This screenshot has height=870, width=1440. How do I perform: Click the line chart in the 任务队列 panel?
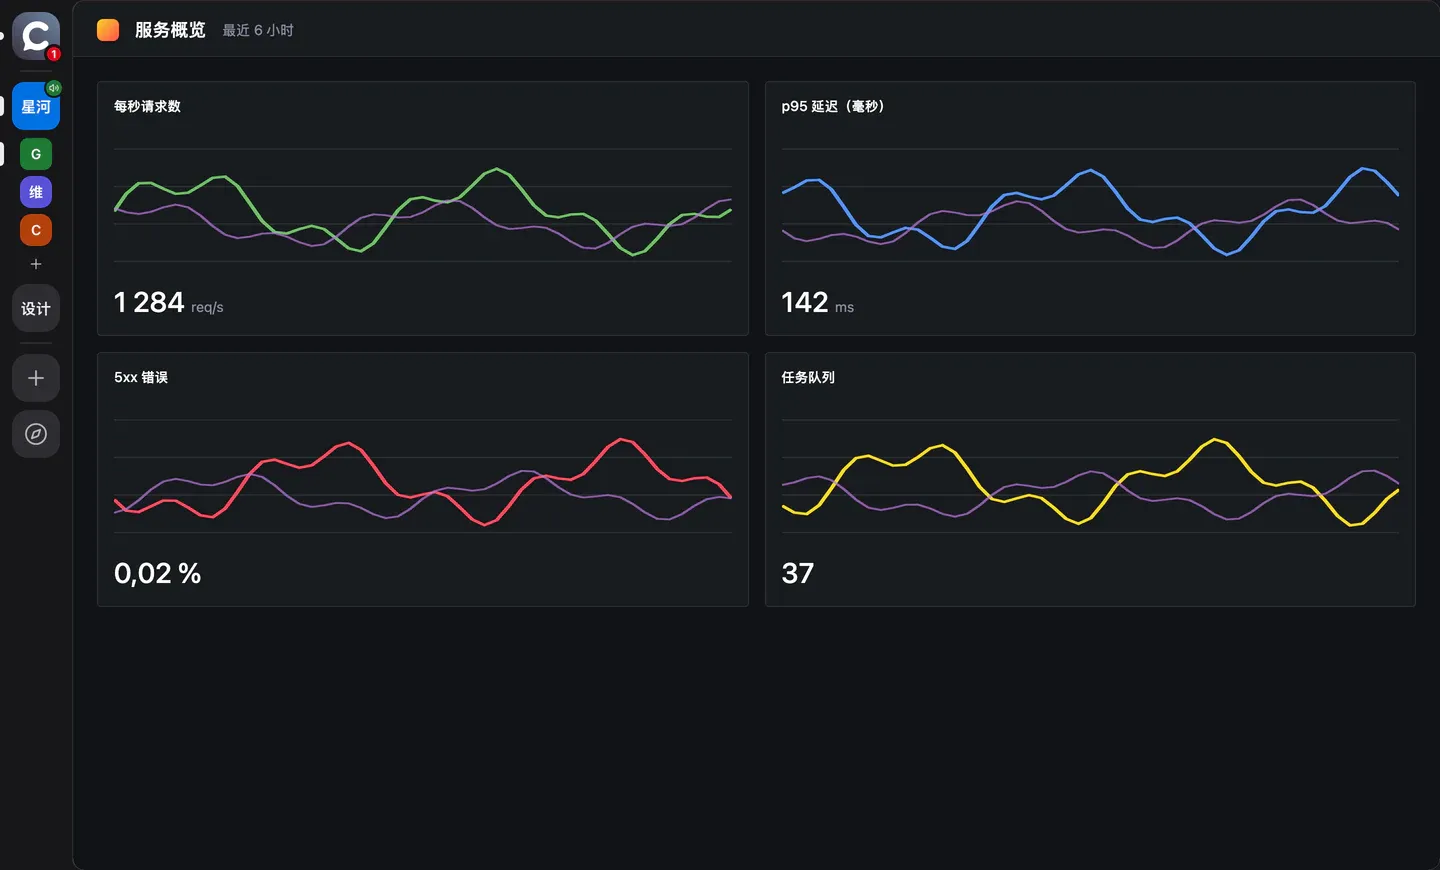pyautogui.click(x=1090, y=477)
